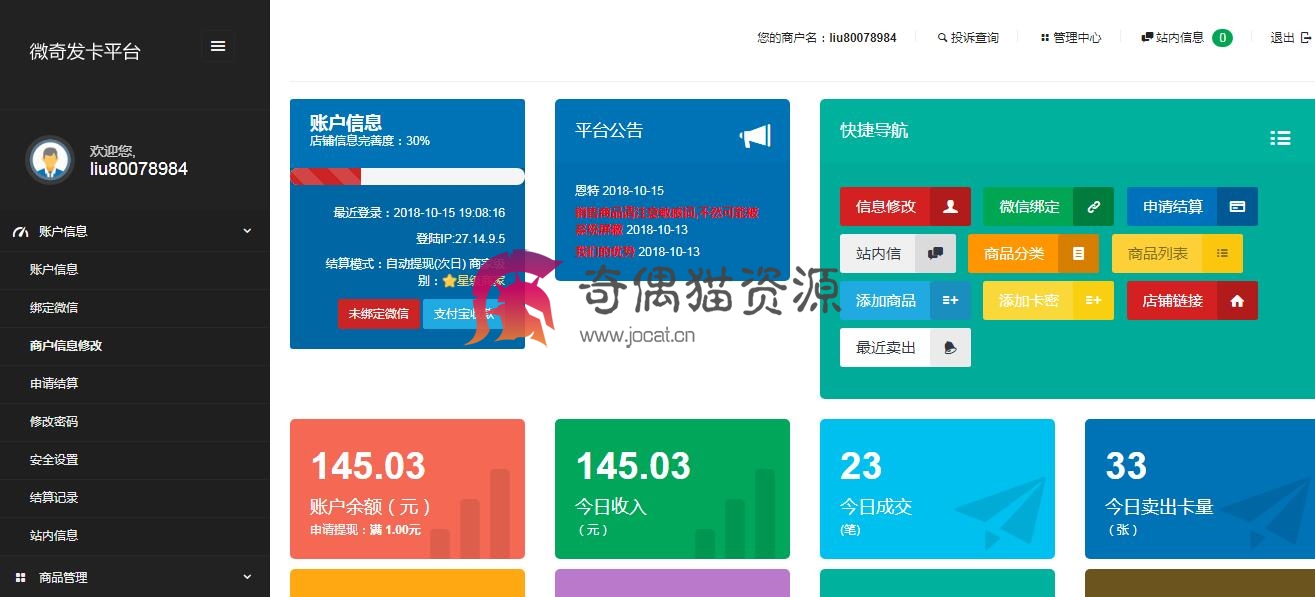The width and height of the screenshot is (1315, 597).
Task: Click the green message count badge
Action: point(1222,38)
